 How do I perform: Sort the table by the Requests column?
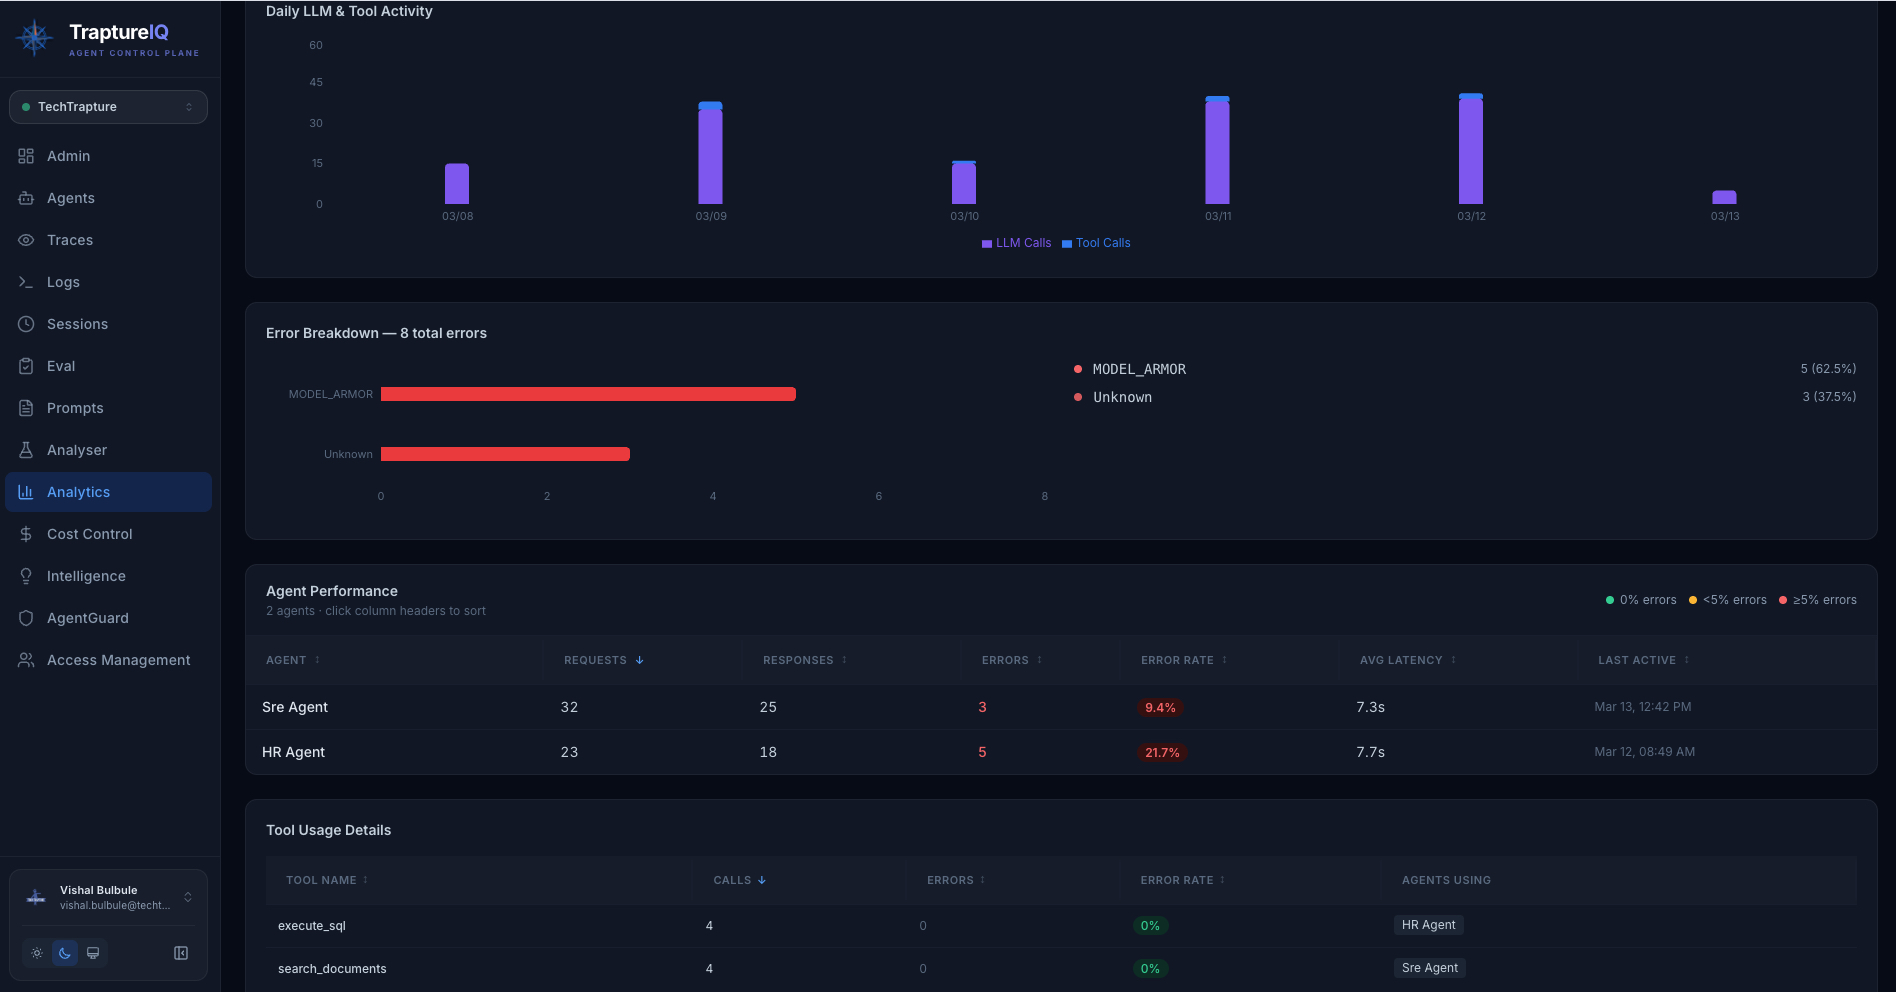point(603,660)
